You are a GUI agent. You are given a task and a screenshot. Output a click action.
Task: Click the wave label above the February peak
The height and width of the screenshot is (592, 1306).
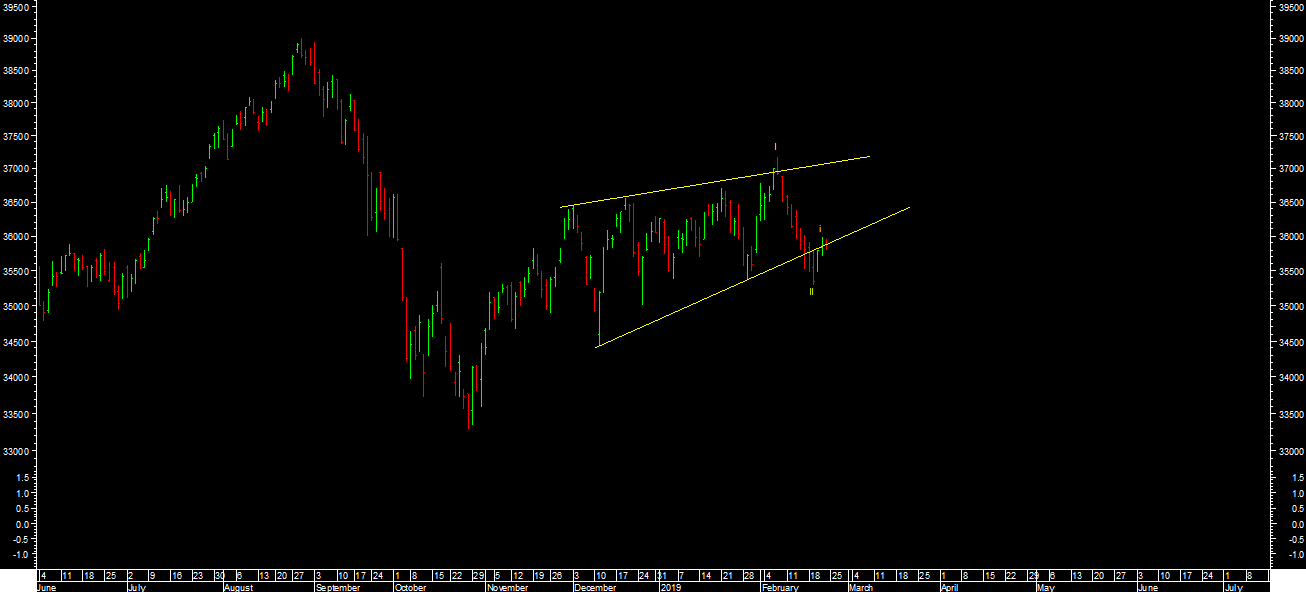776,146
